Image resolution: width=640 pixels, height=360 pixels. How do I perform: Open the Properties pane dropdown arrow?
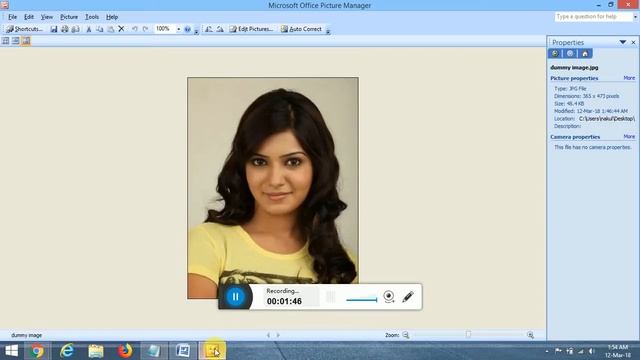623,42
